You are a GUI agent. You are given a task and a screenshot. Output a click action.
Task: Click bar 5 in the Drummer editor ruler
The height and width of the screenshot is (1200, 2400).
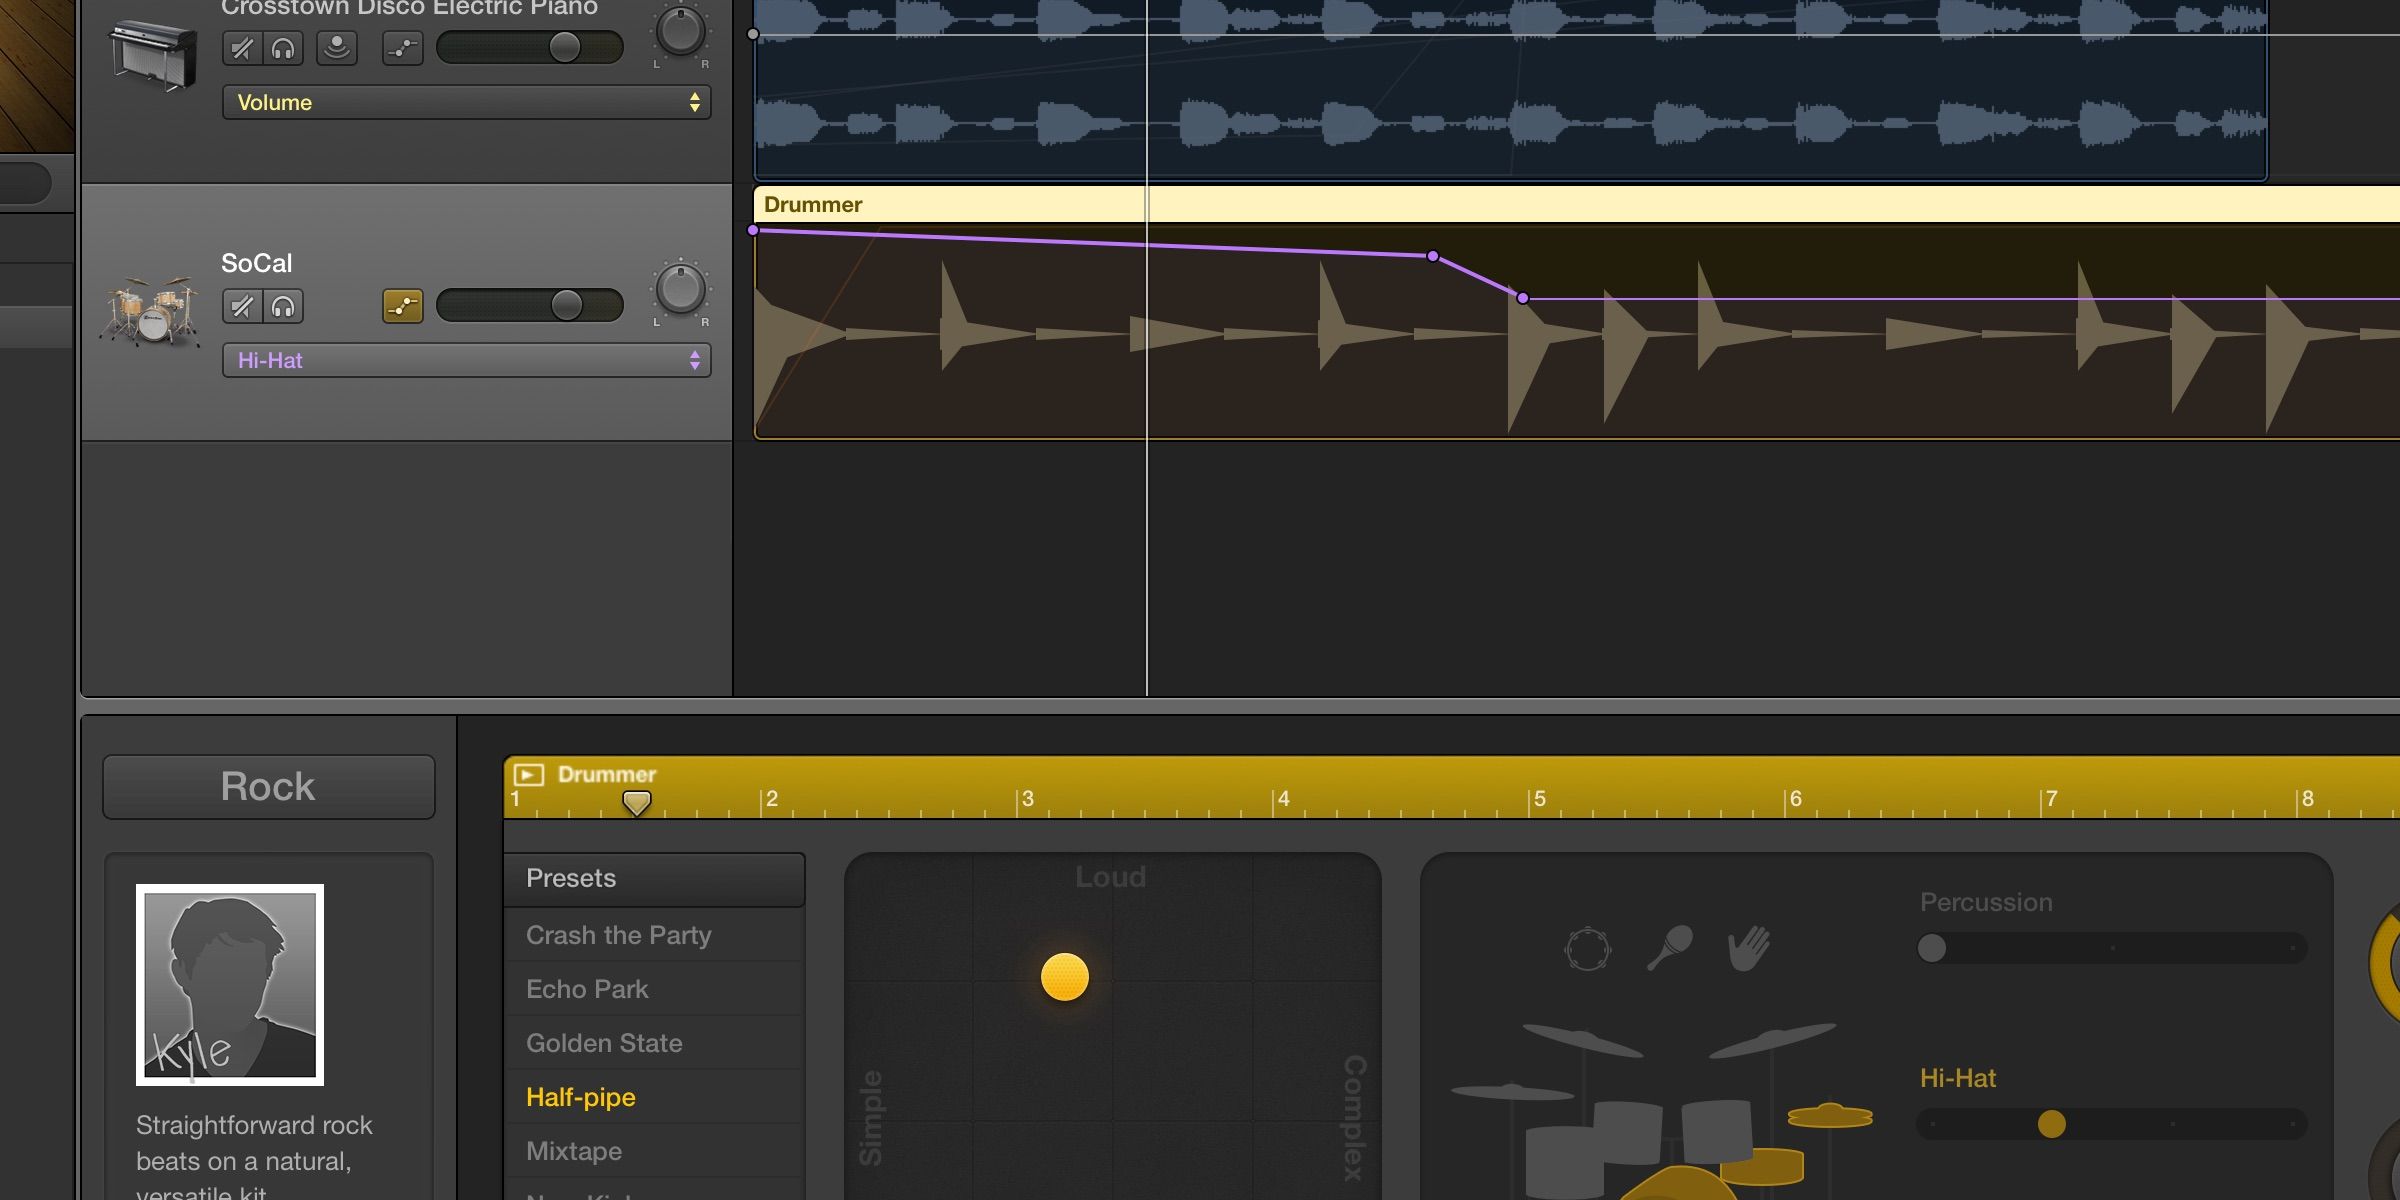pyautogui.click(x=1540, y=799)
